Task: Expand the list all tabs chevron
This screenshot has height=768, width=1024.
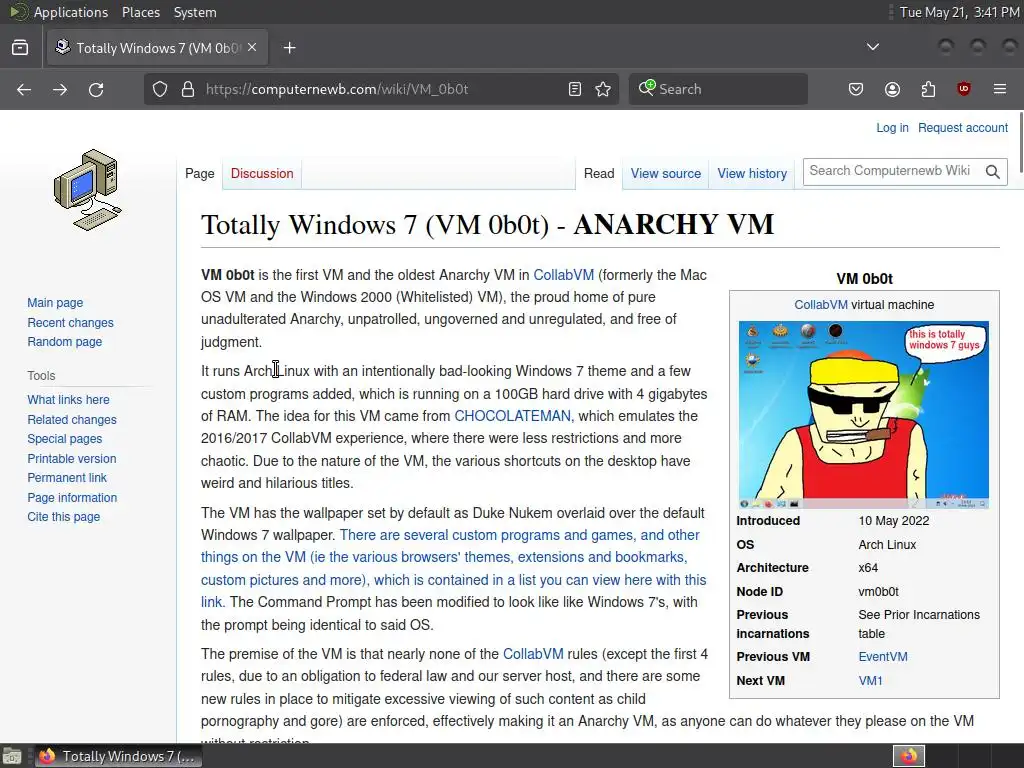Action: coord(872,47)
